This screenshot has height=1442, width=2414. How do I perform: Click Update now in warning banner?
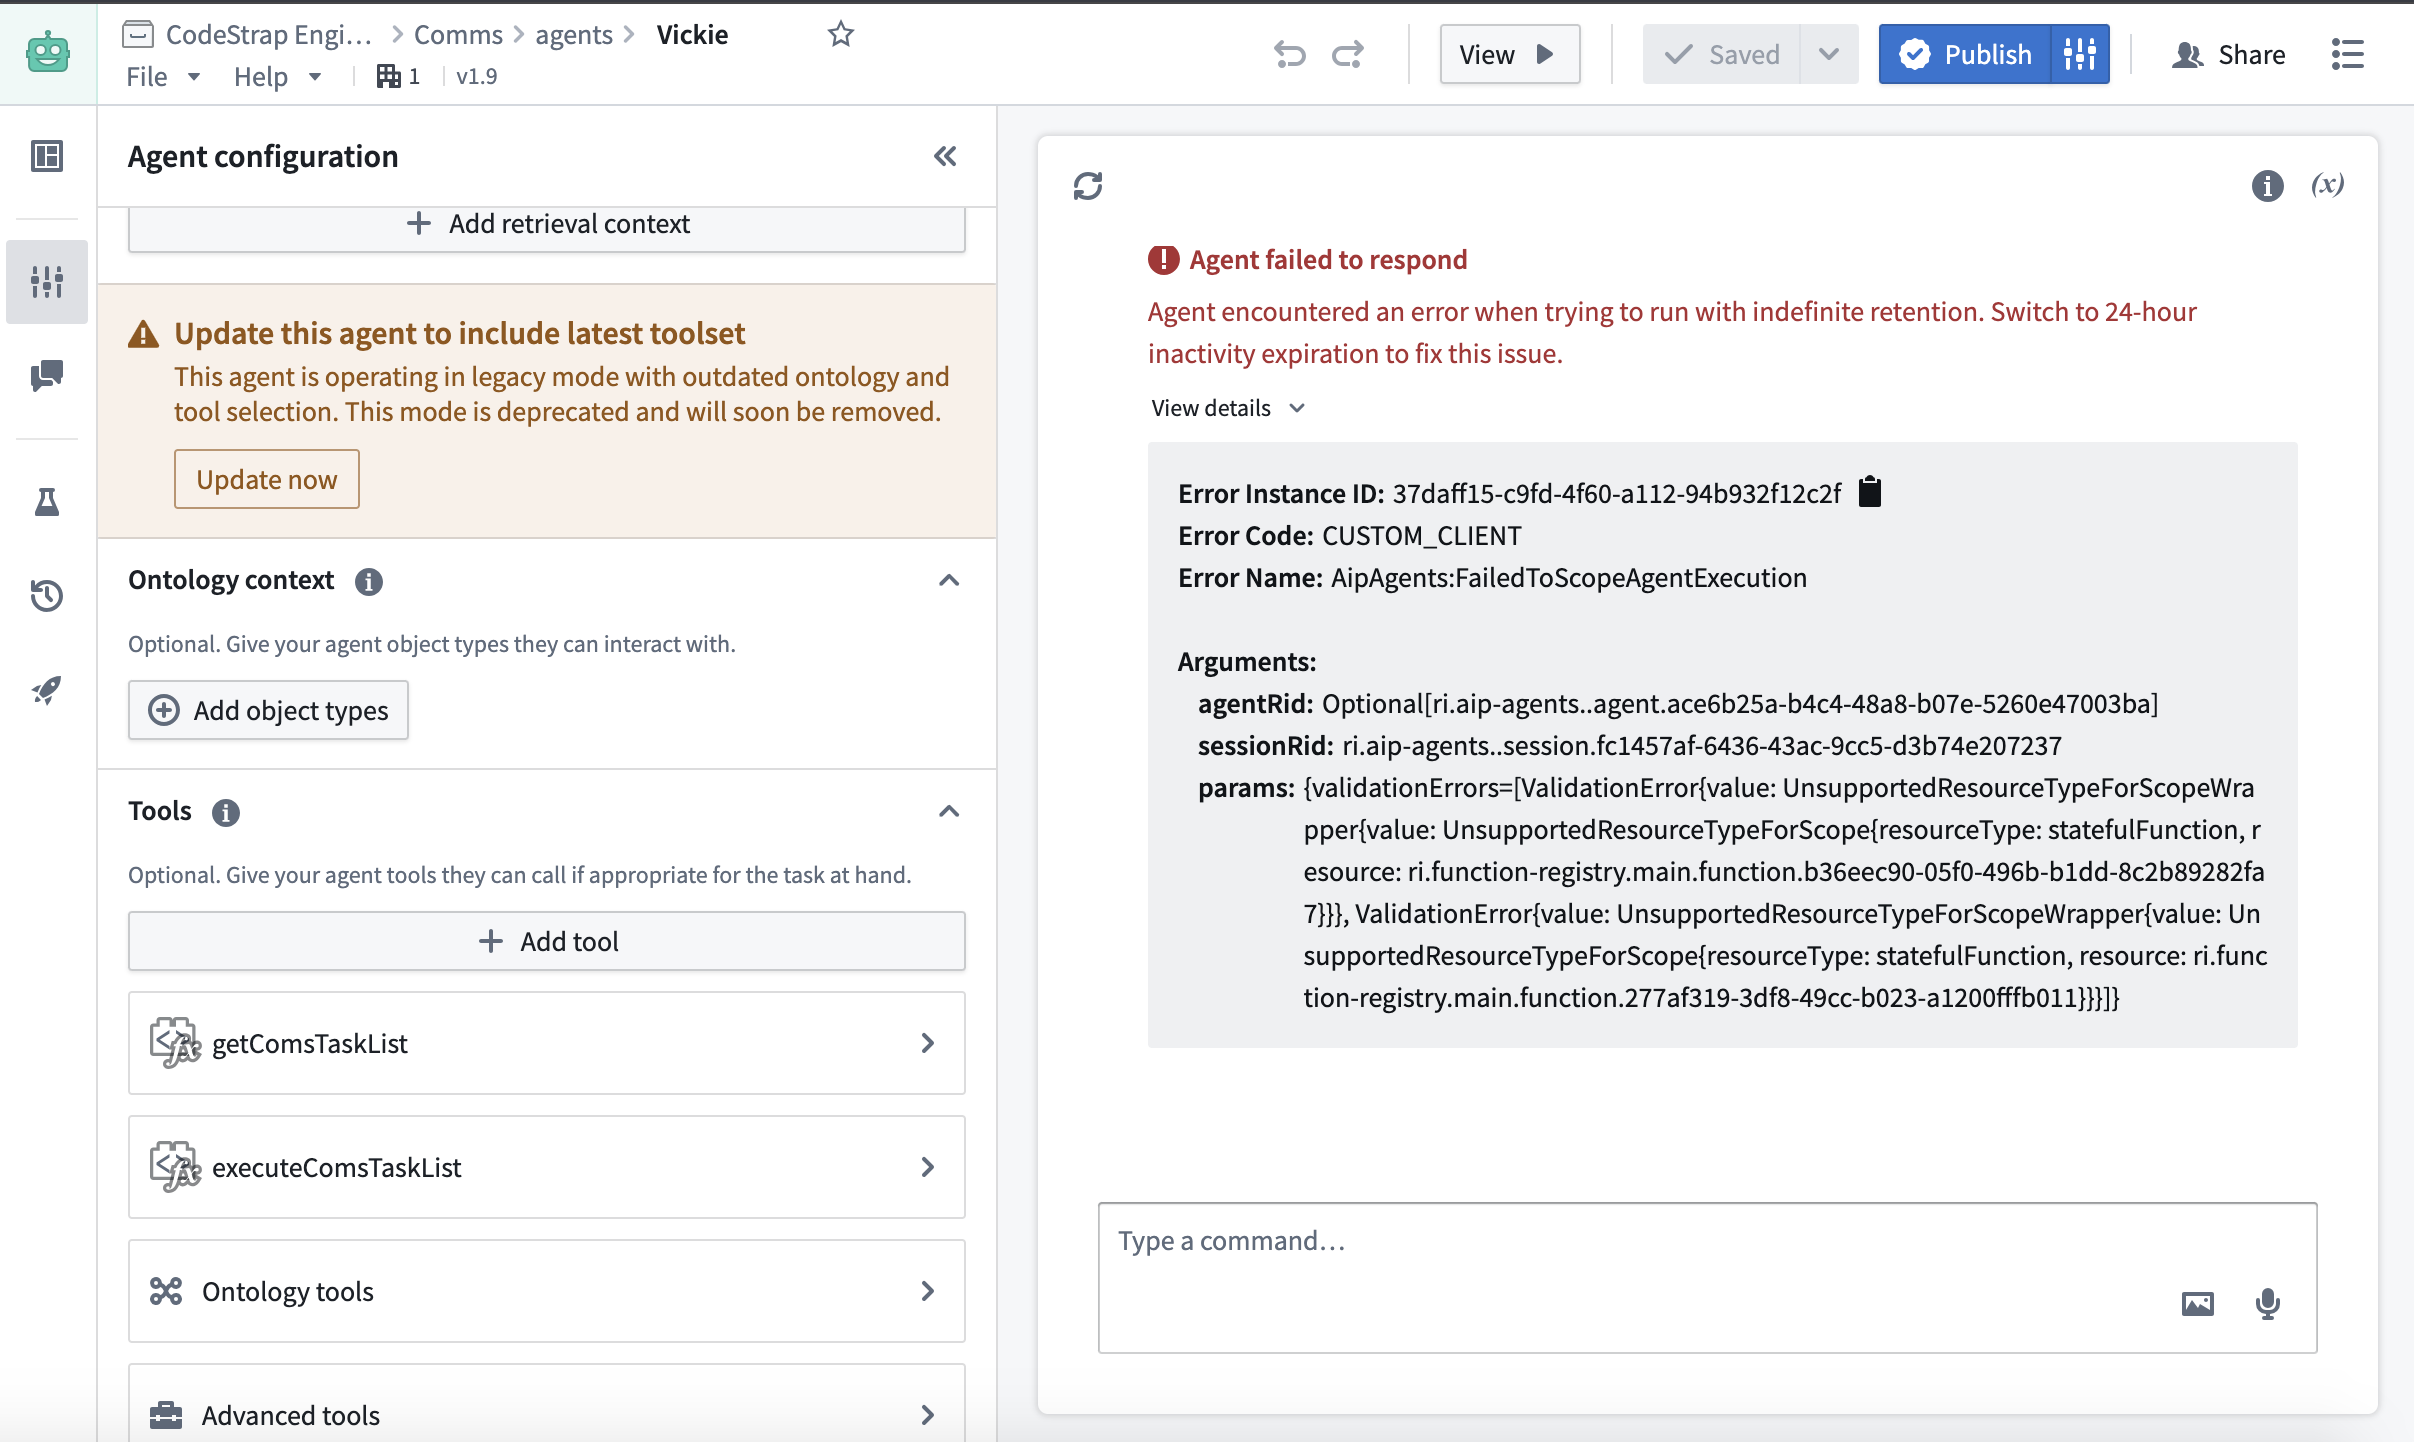(266, 479)
